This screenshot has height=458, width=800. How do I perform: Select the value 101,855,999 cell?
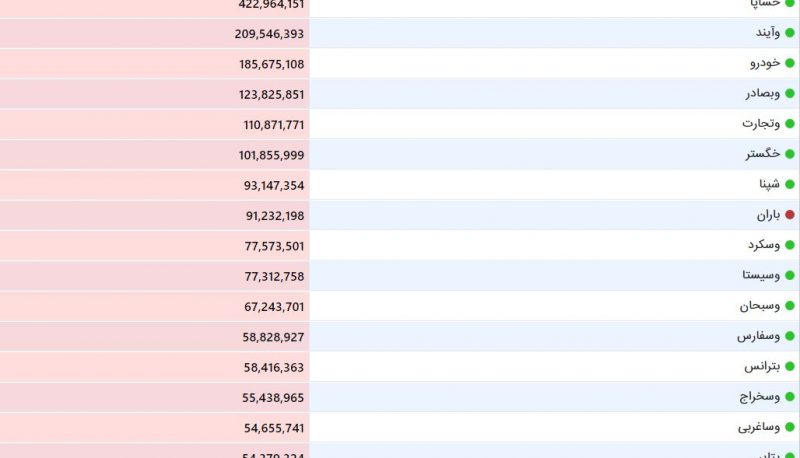tap(154, 155)
